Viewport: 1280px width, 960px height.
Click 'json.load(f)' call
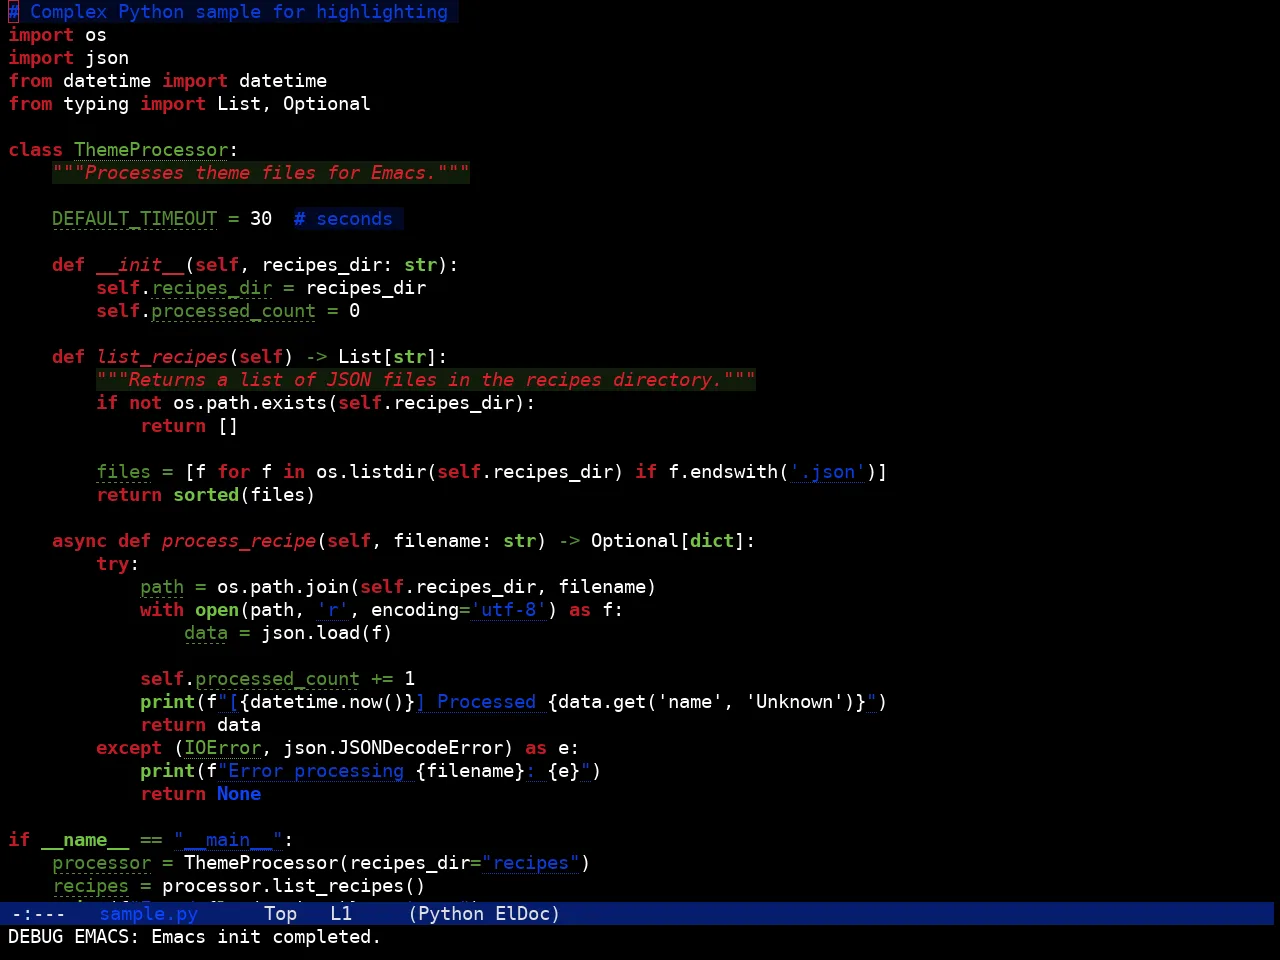coord(327,633)
